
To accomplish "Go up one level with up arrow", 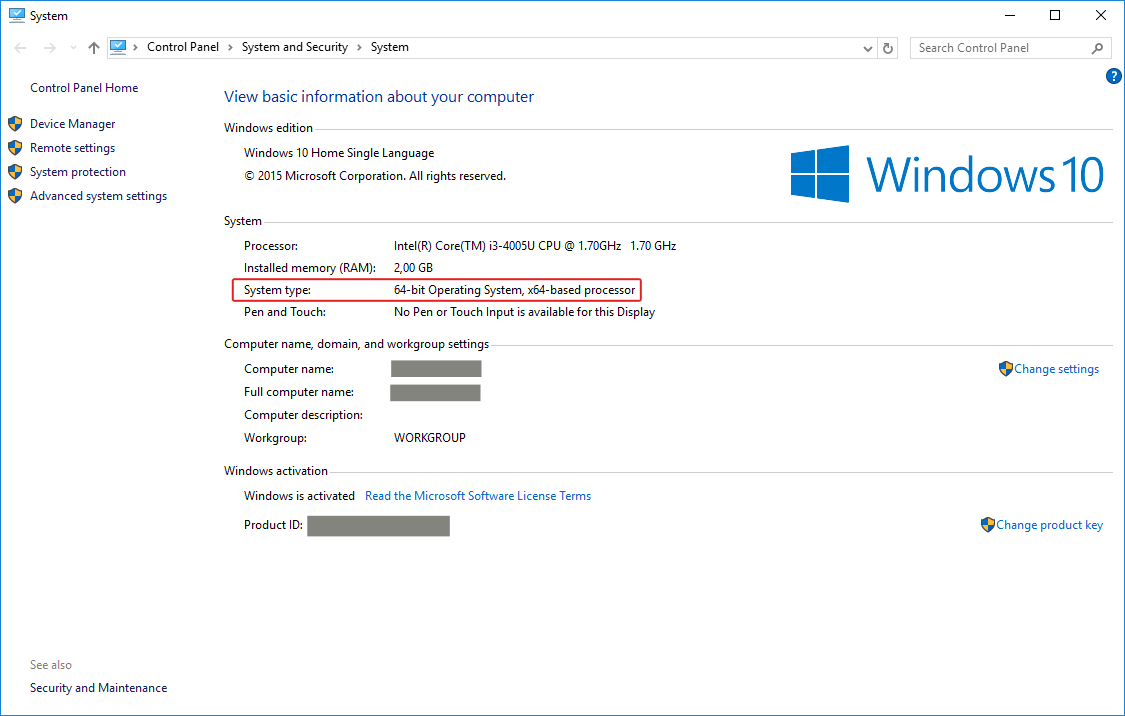I will point(93,48).
